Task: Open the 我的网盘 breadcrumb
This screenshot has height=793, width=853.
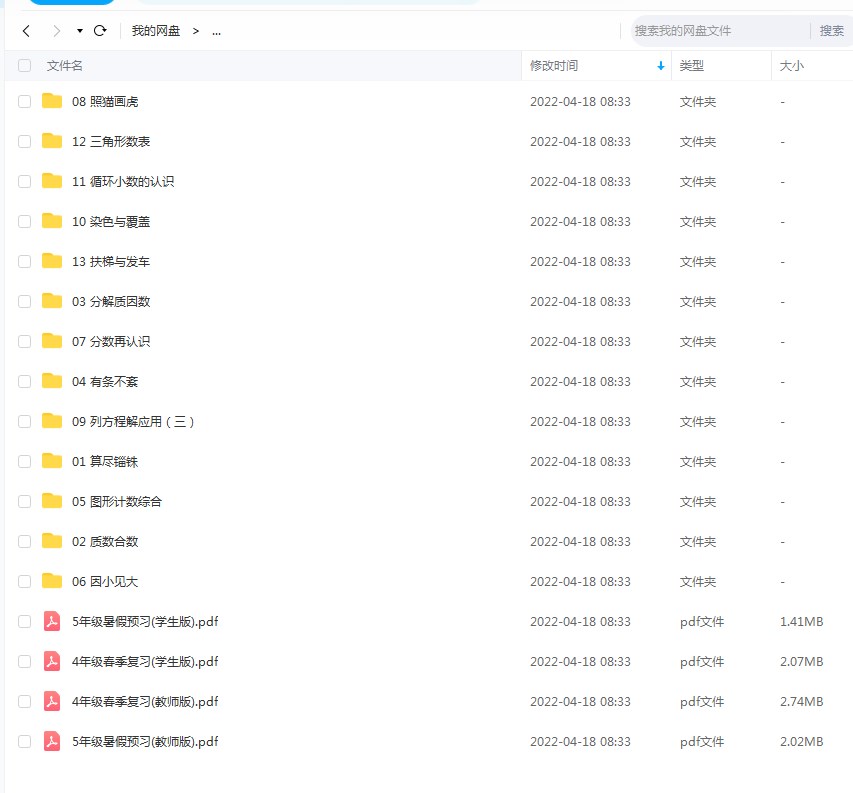Action: coord(156,31)
